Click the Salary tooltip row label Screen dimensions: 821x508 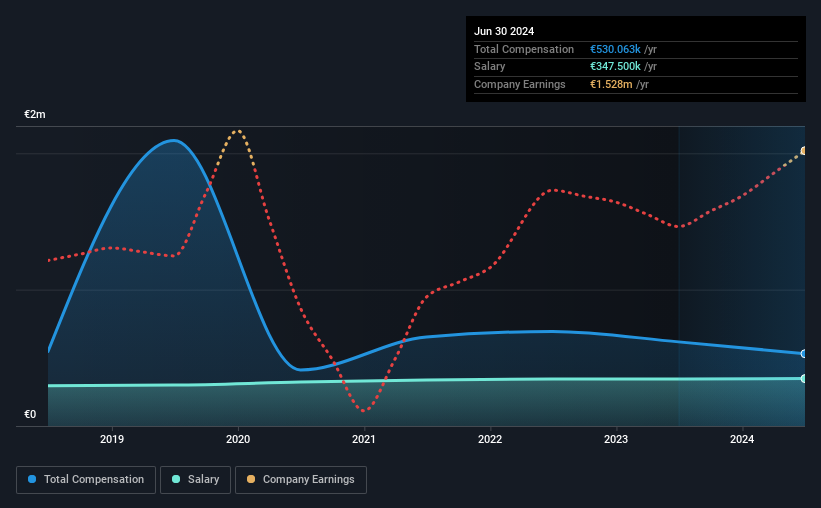click(x=490, y=67)
